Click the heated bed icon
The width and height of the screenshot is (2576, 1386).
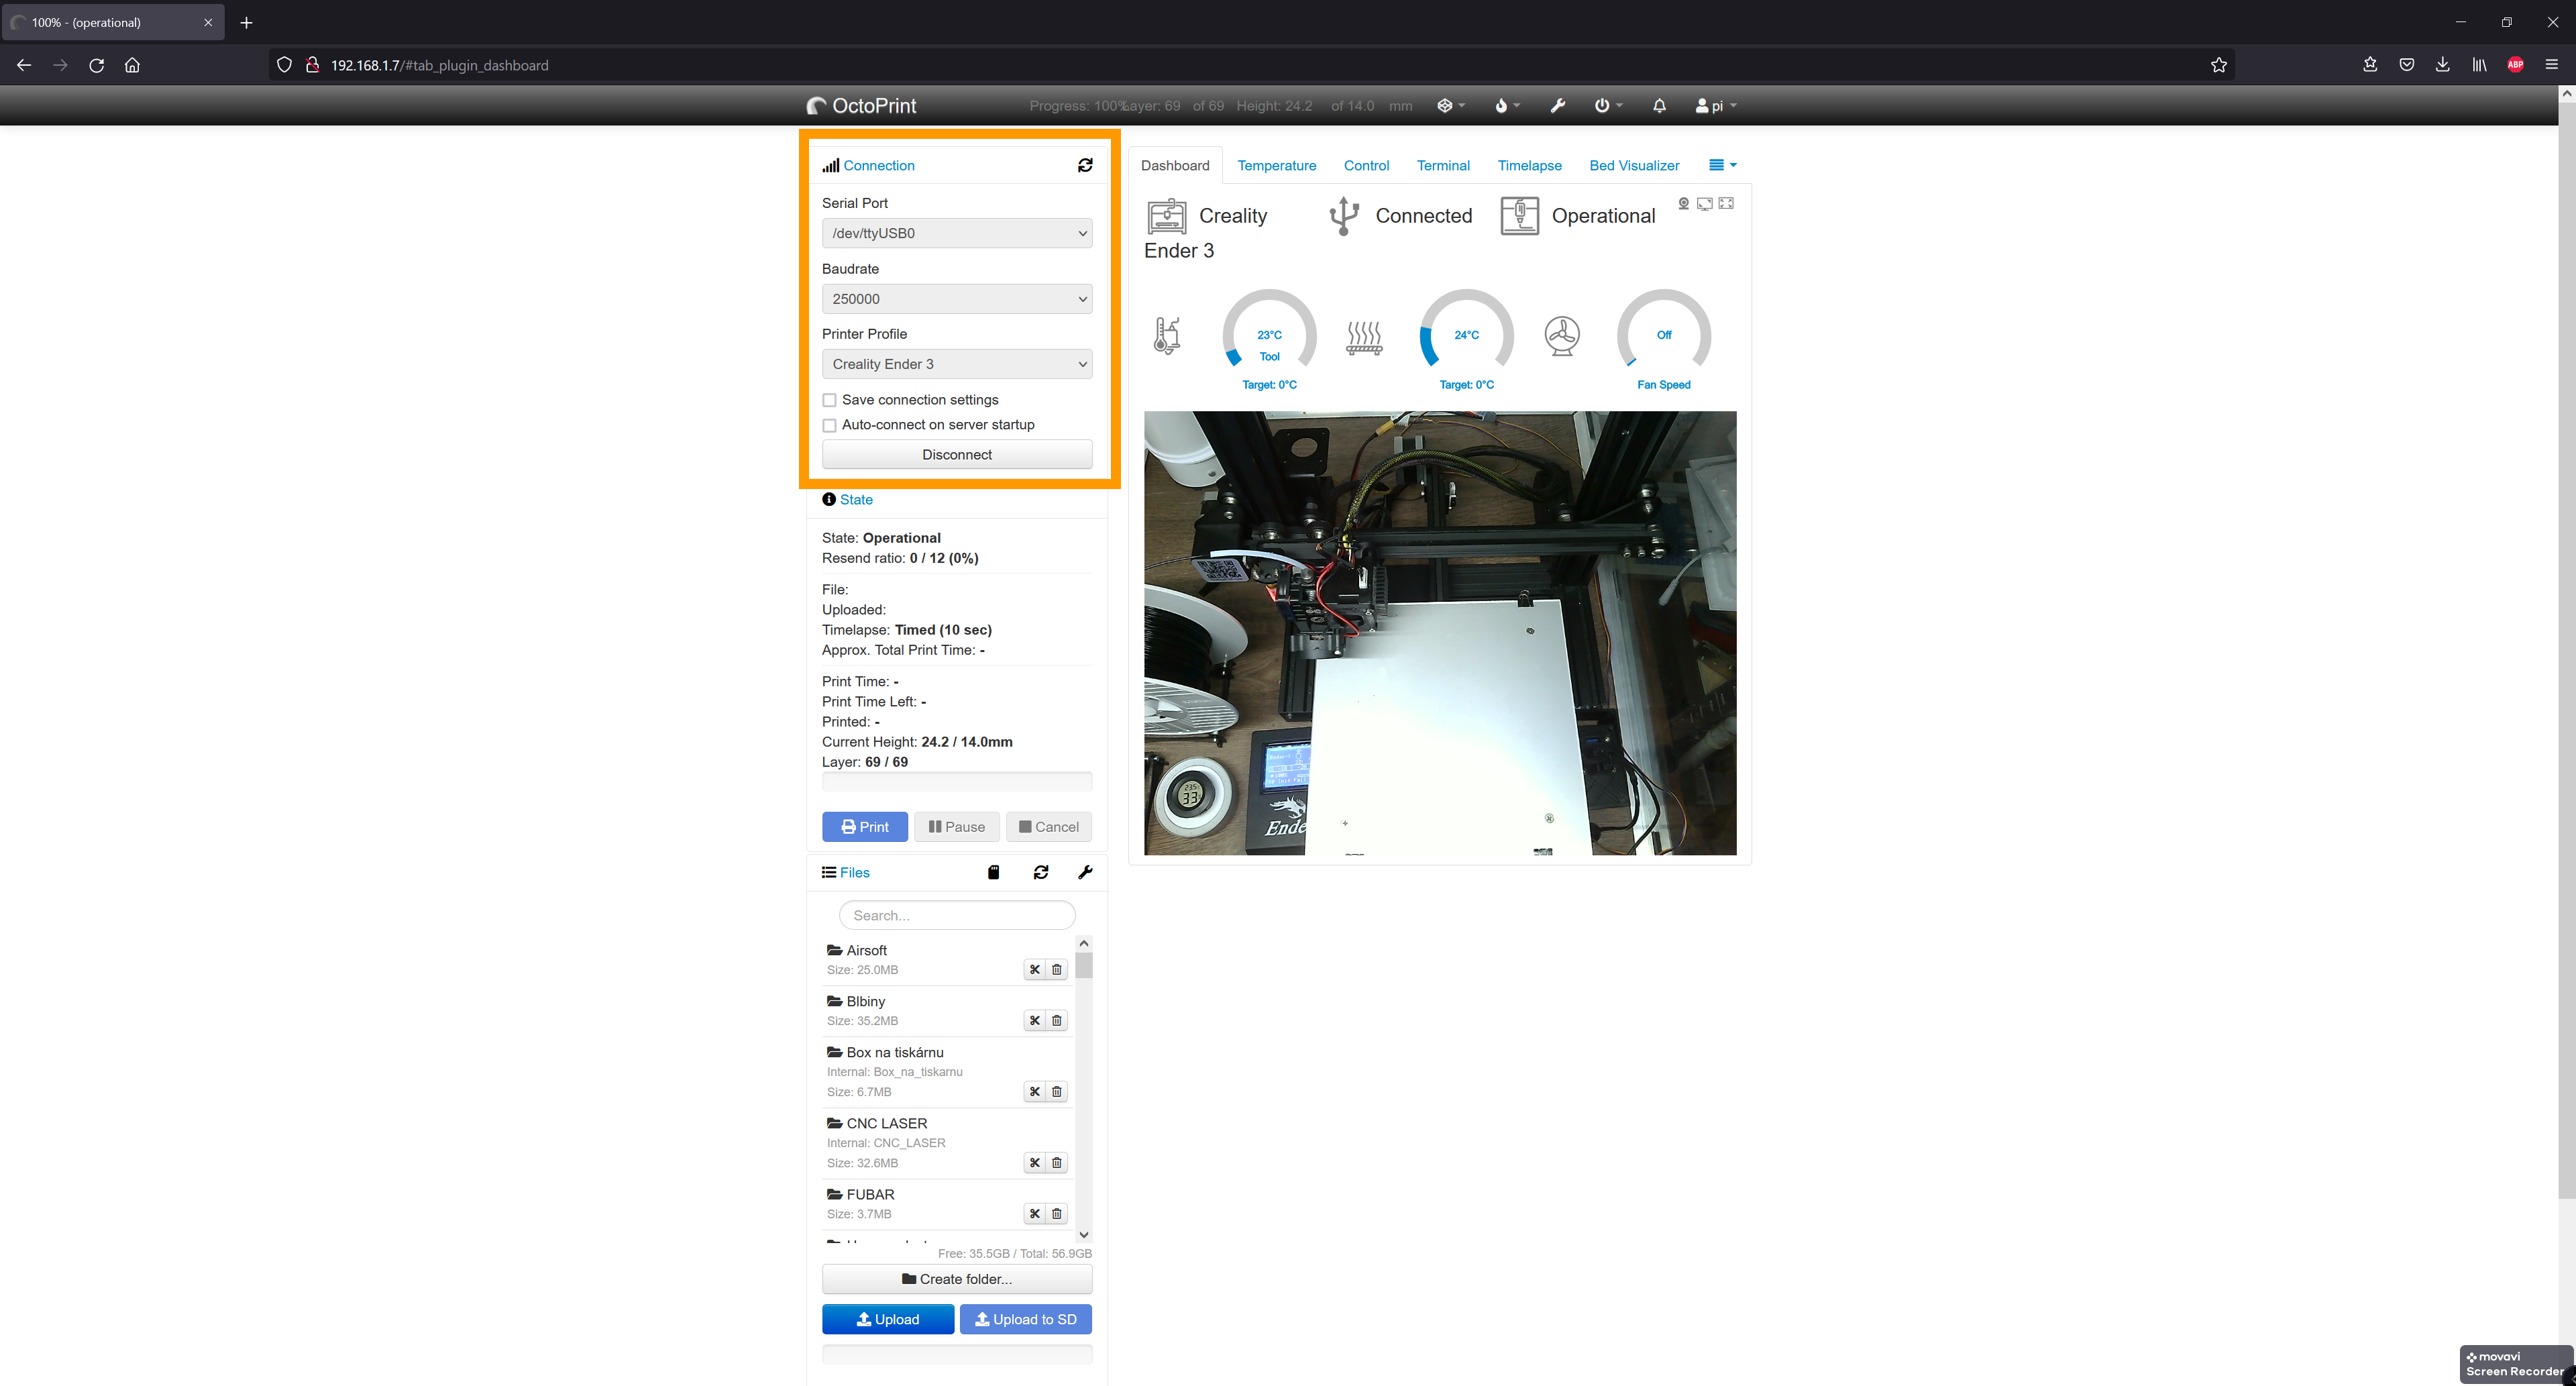click(1364, 338)
